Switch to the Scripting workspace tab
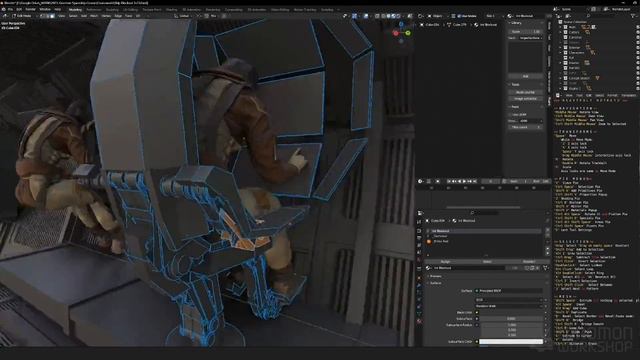This screenshot has width=640, height=360. (327, 9)
